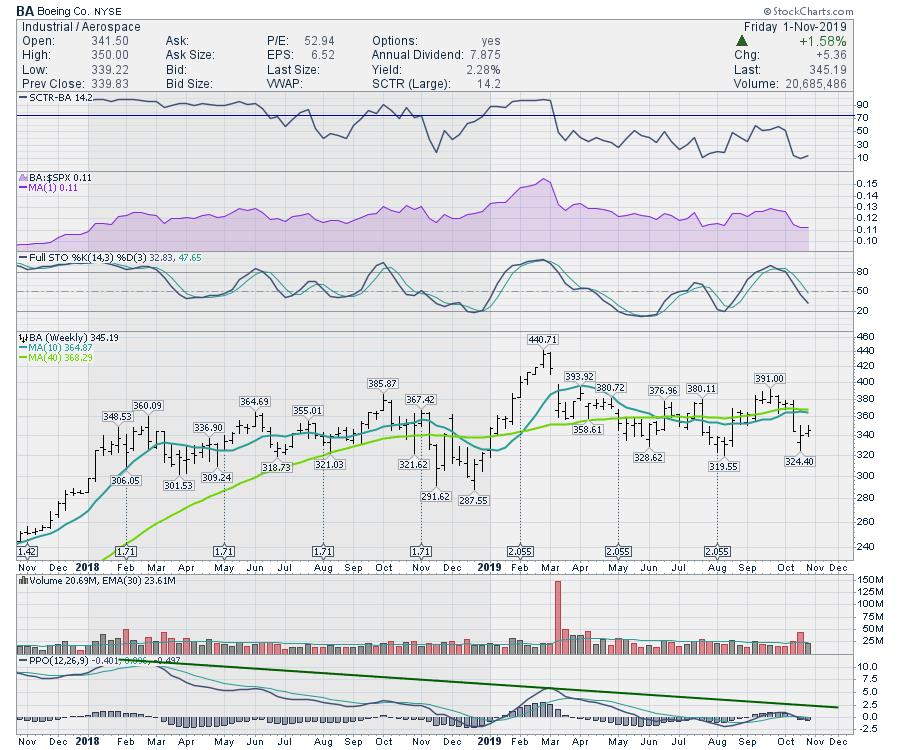Click the +1.58% percent change
This screenshot has height=750, width=900.
tap(823, 41)
